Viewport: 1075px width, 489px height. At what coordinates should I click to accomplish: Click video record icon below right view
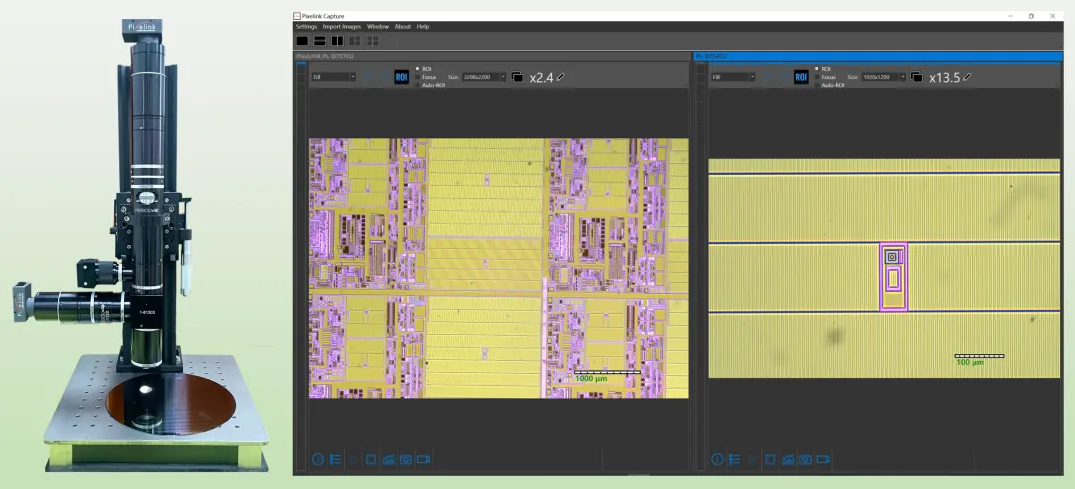click(x=822, y=459)
